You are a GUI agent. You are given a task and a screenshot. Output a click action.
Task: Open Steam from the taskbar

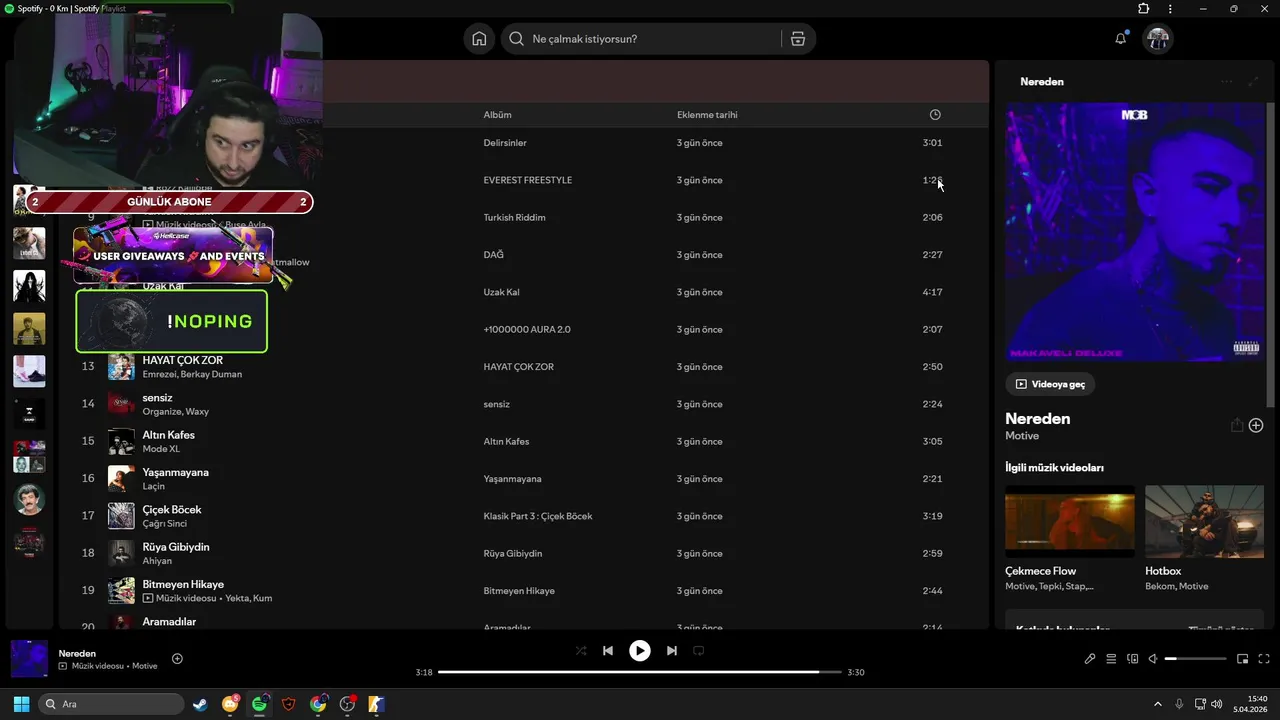(x=201, y=704)
